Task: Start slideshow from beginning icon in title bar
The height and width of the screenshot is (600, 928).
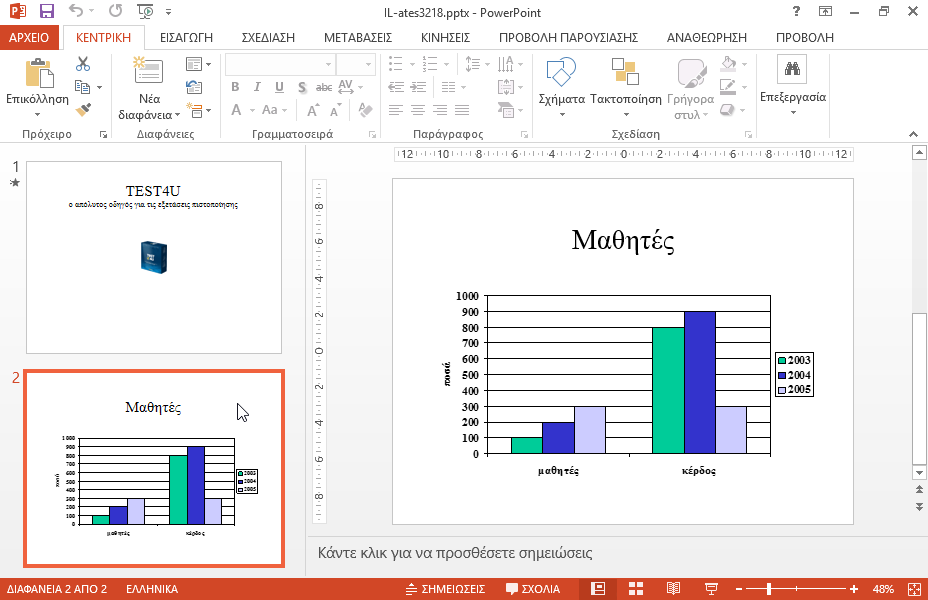Action: point(145,11)
